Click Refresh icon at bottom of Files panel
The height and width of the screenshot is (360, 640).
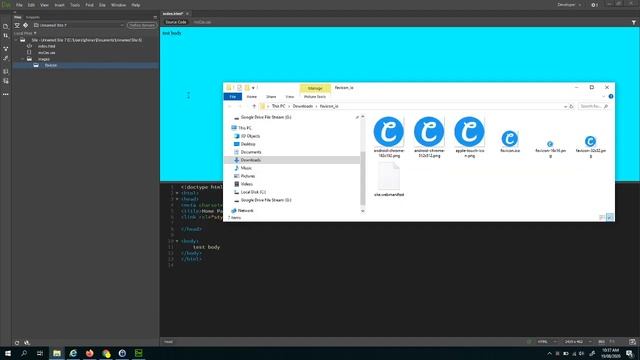[17, 343]
